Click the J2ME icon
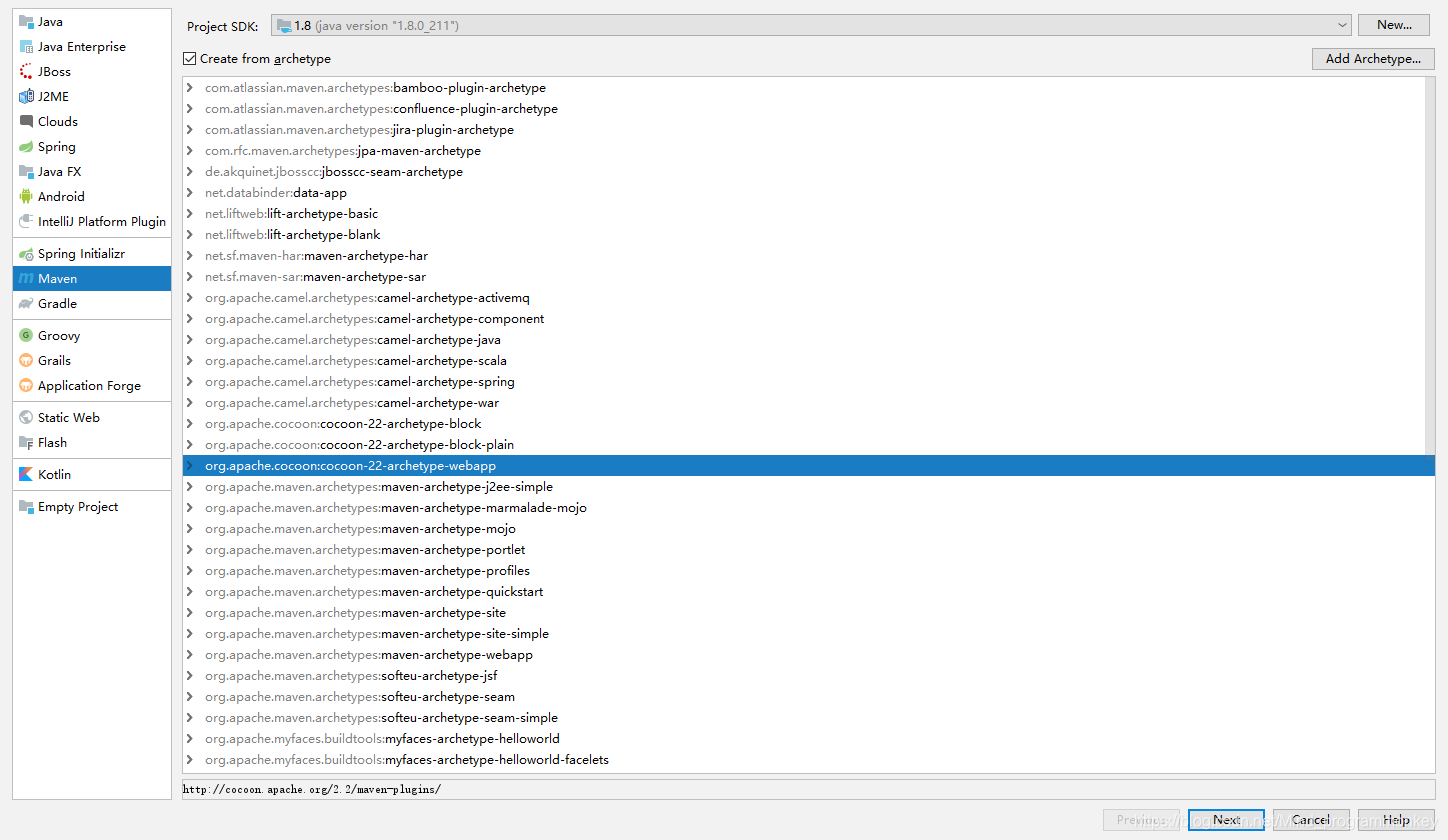Viewport: 1448px width, 840px height. tap(26, 96)
